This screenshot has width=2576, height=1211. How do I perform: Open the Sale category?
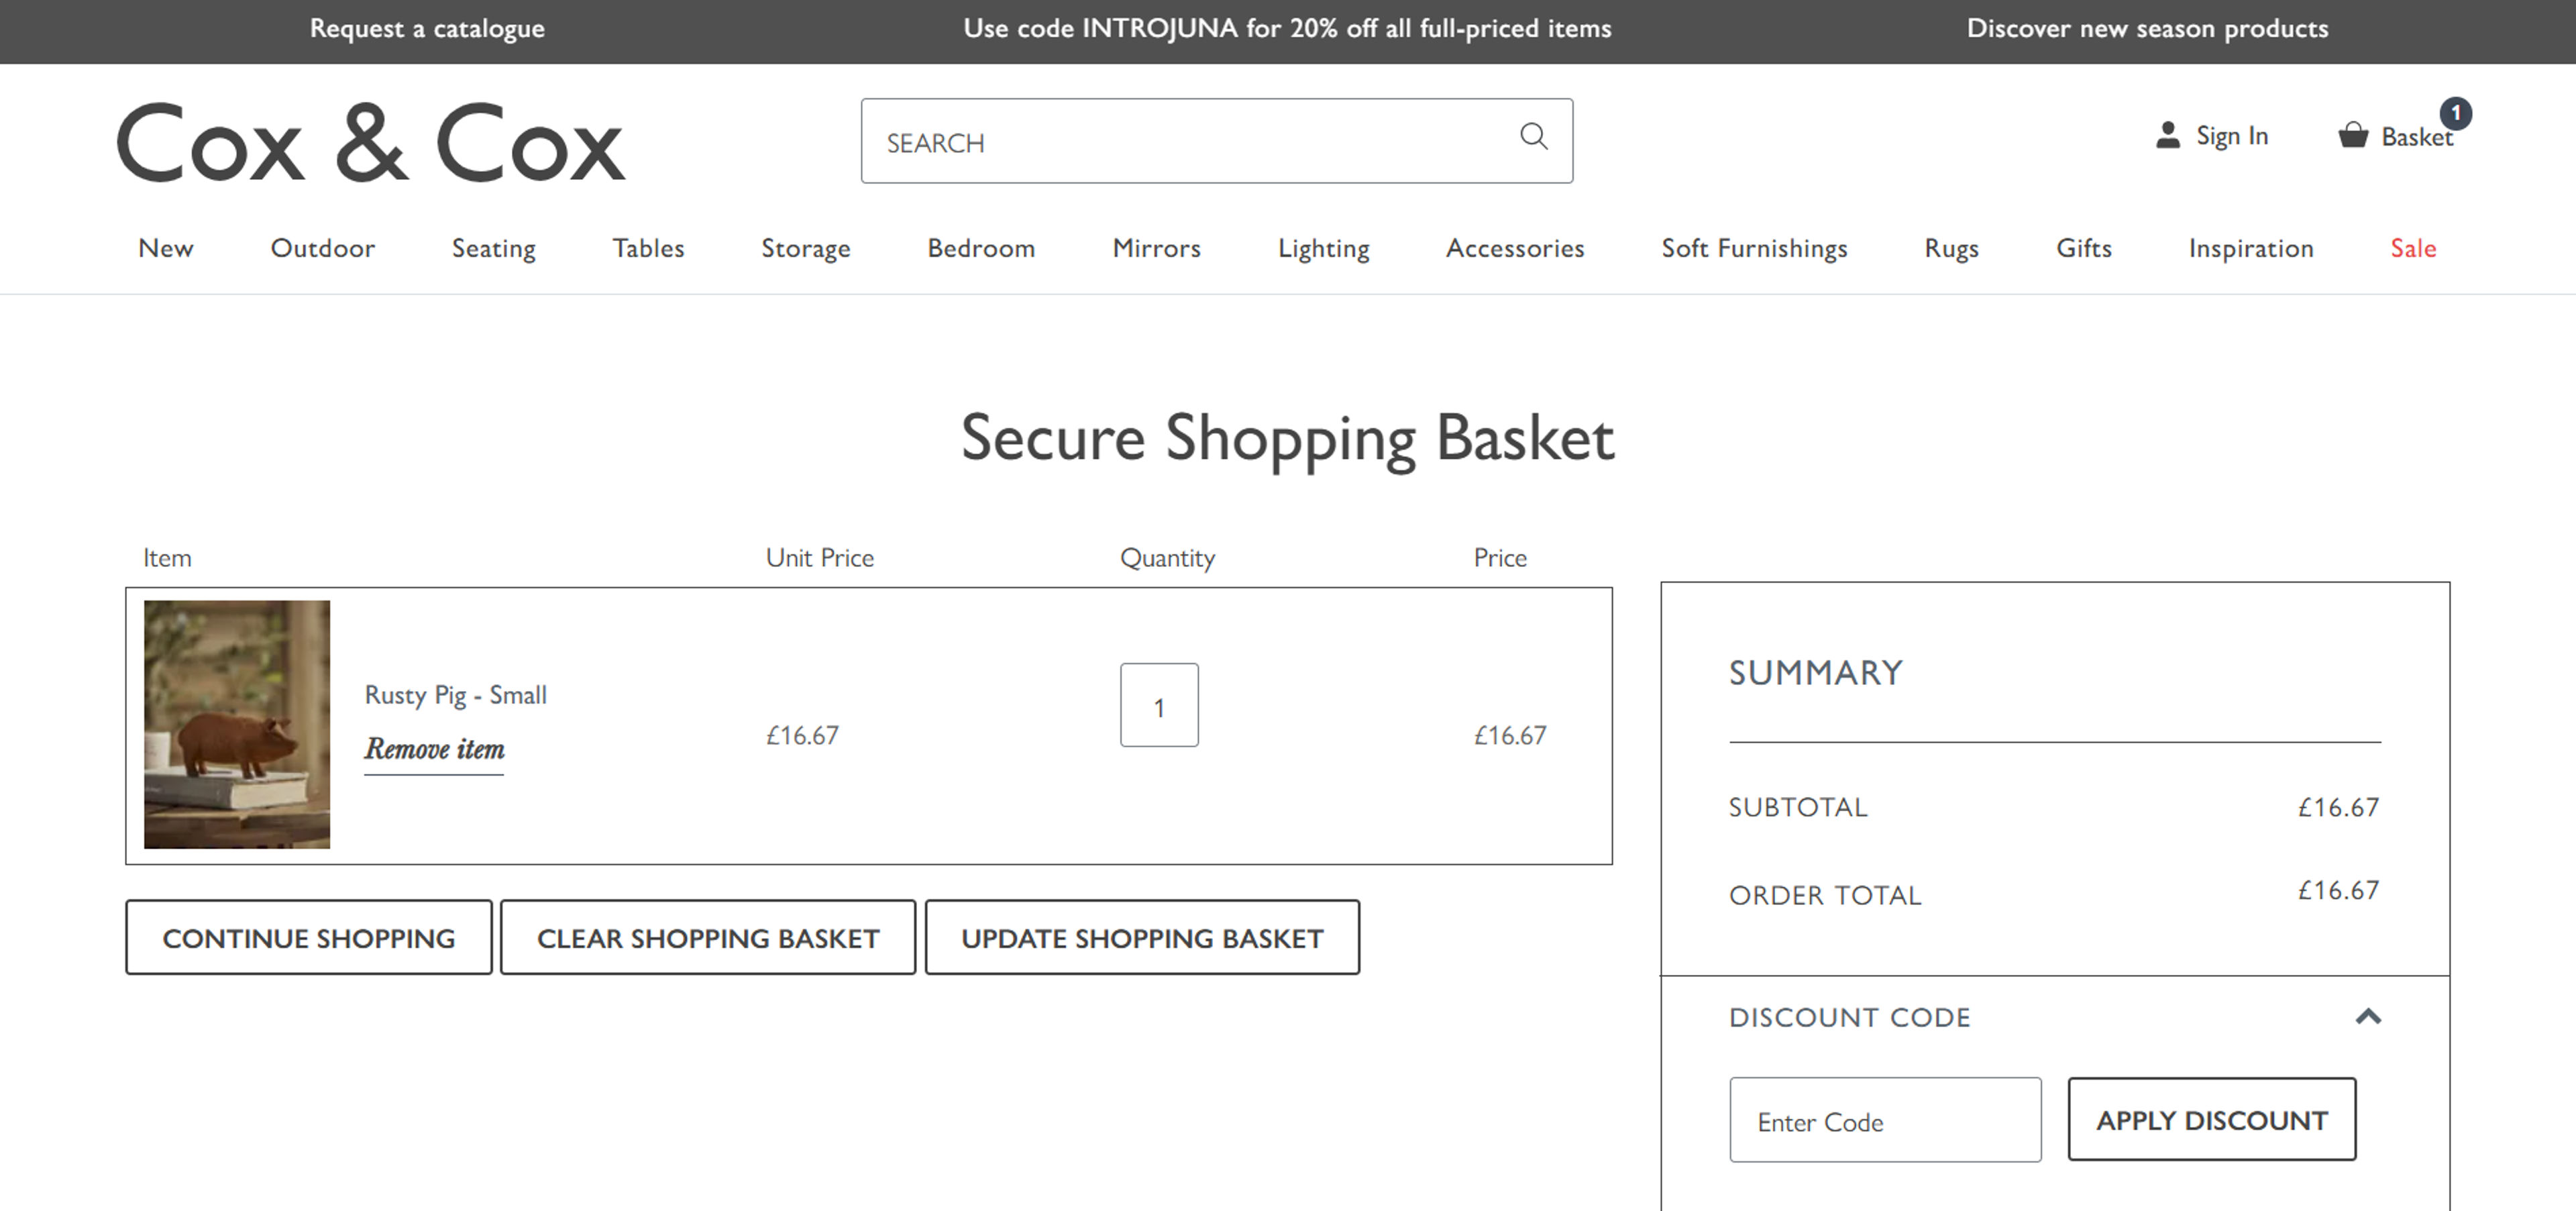click(x=2412, y=248)
